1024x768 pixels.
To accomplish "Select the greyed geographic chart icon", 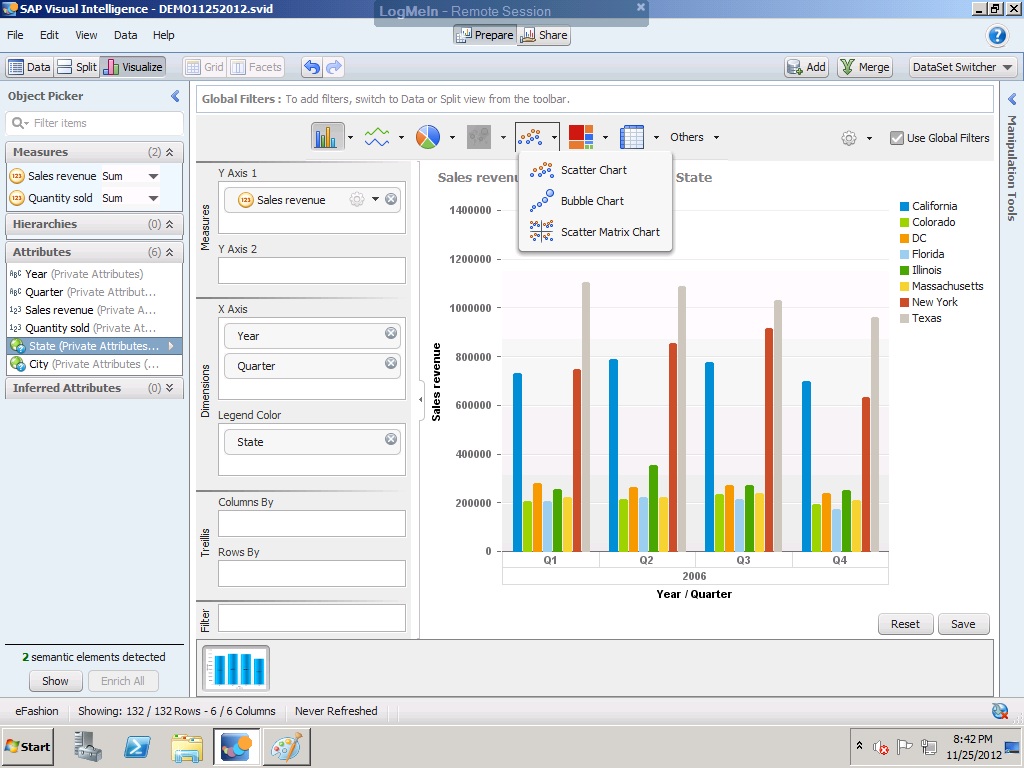I will [479, 137].
